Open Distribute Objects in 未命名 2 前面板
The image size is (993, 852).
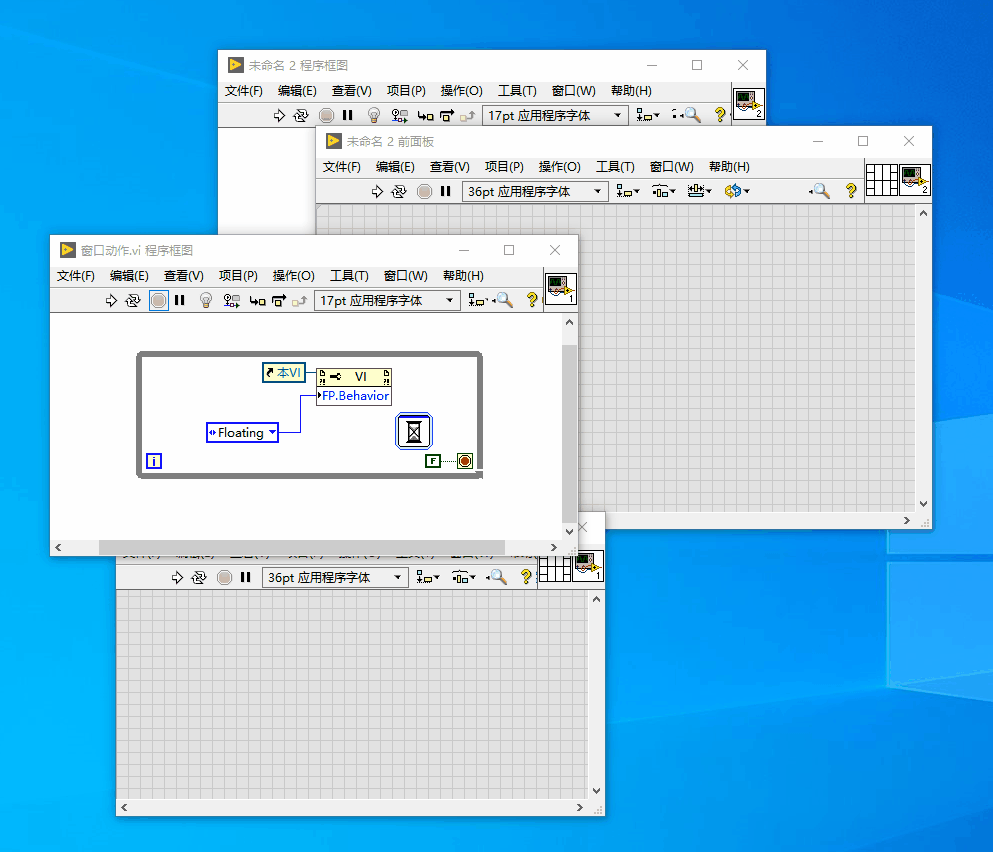664,191
